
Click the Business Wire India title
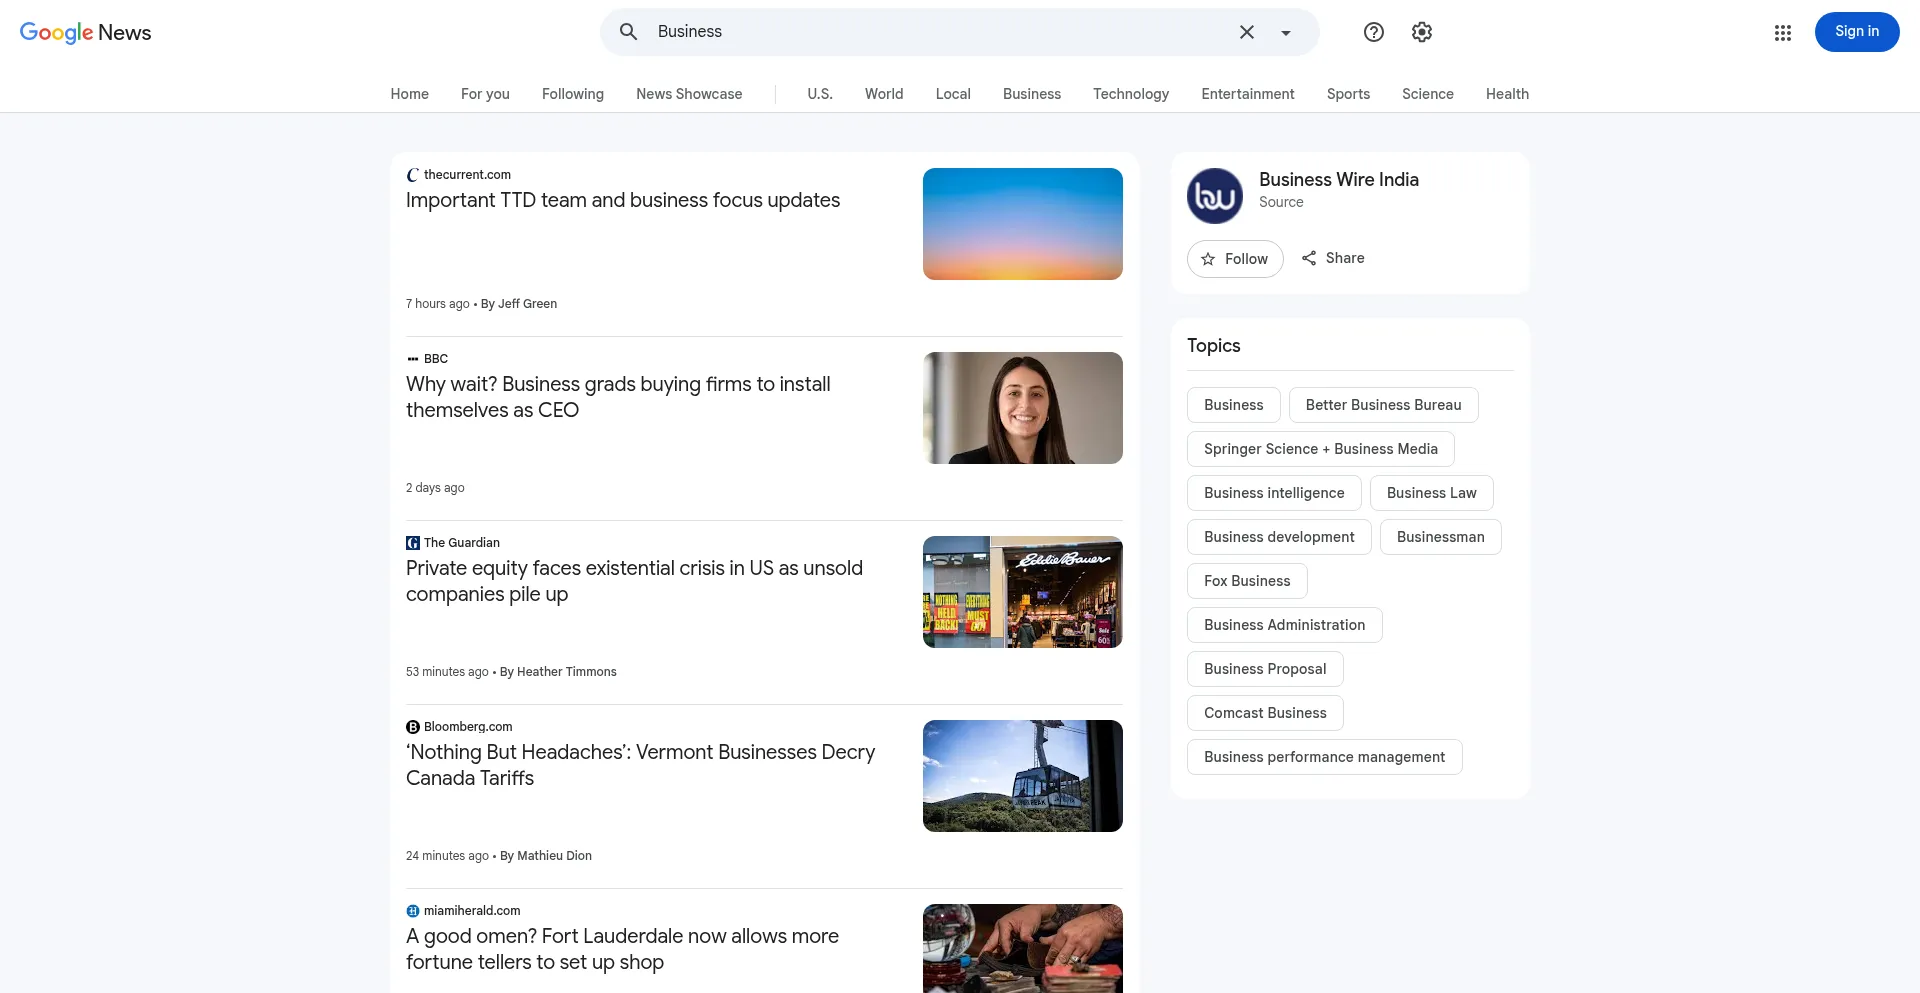pyautogui.click(x=1339, y=180)
